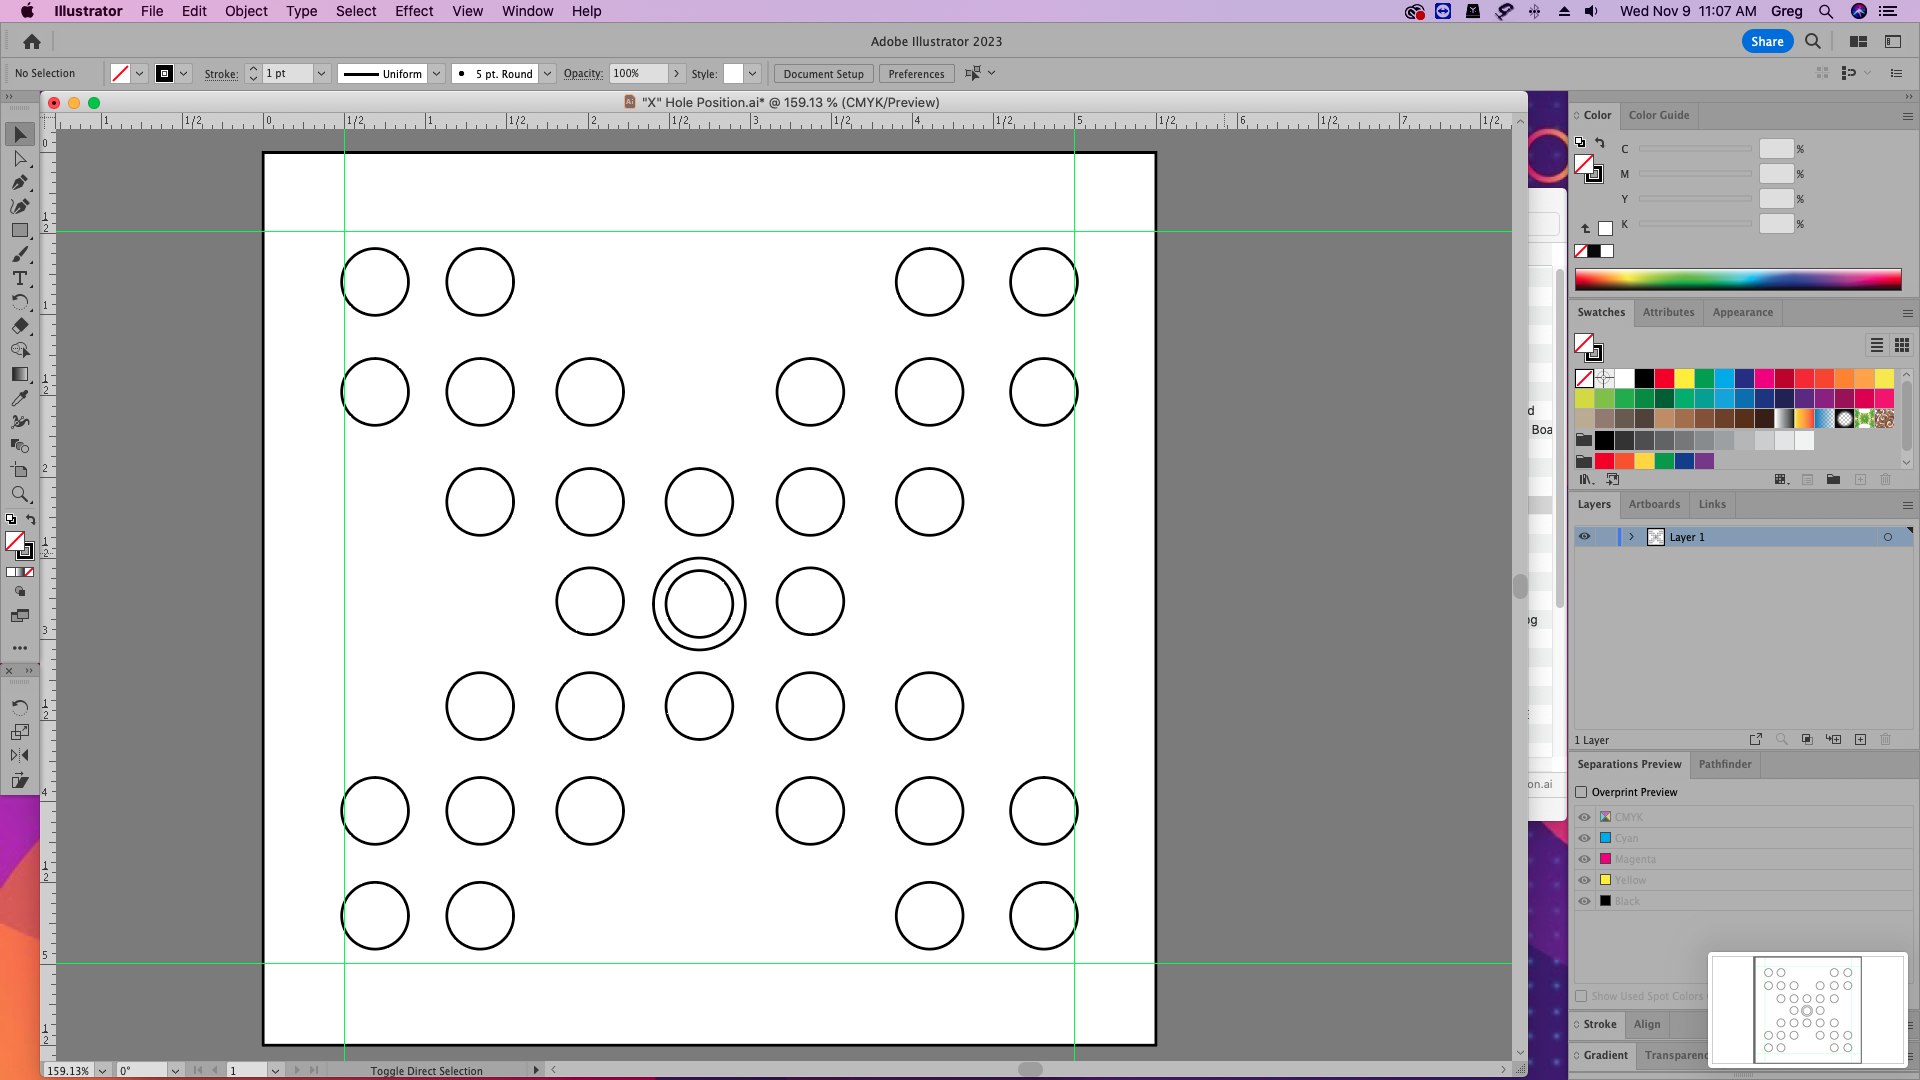Select the Rotate tool
Viewport: 1920px width, 1080px height.
tap(20, 302)
